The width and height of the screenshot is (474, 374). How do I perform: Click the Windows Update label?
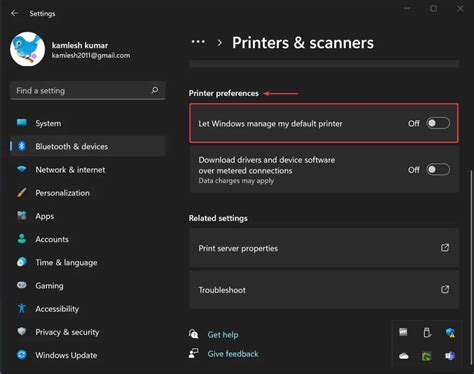[x=66, y=355]
